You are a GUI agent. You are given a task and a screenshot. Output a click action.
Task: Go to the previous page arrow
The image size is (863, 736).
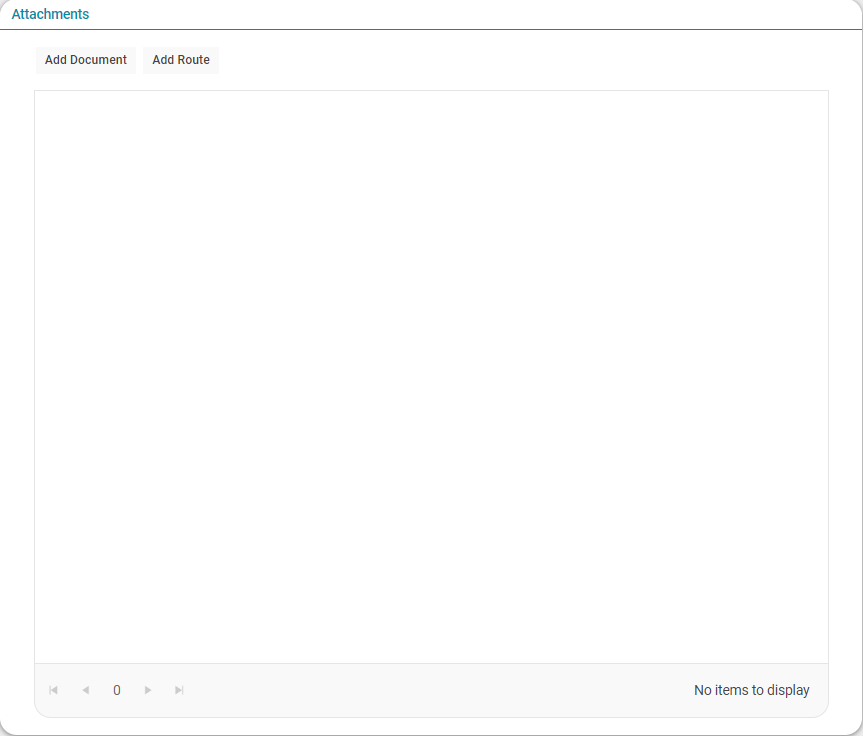[85, 690]
